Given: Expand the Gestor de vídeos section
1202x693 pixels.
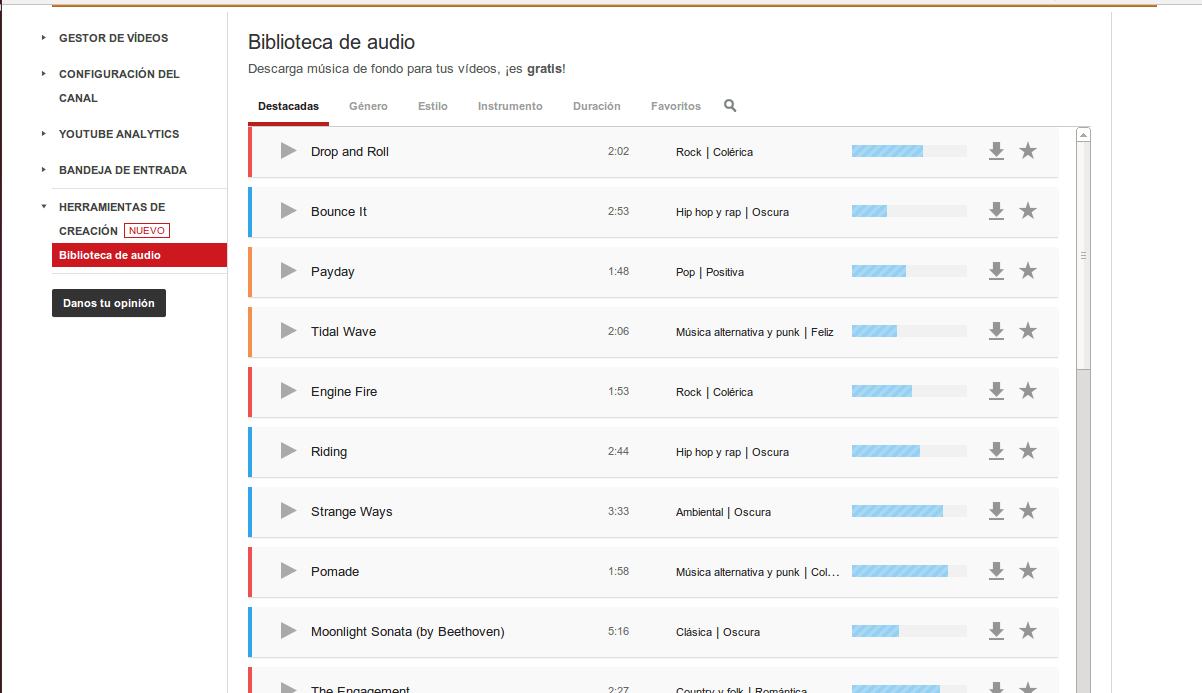Looking at the screenshot, I should click(113, 38).
